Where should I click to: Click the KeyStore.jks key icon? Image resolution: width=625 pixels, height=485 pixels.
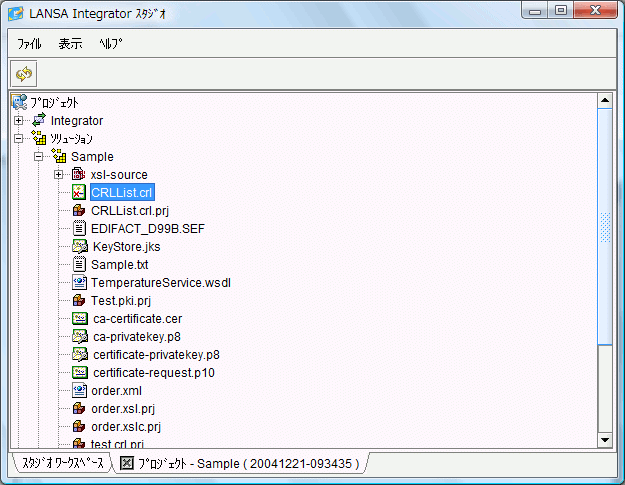tap(80, 246)
